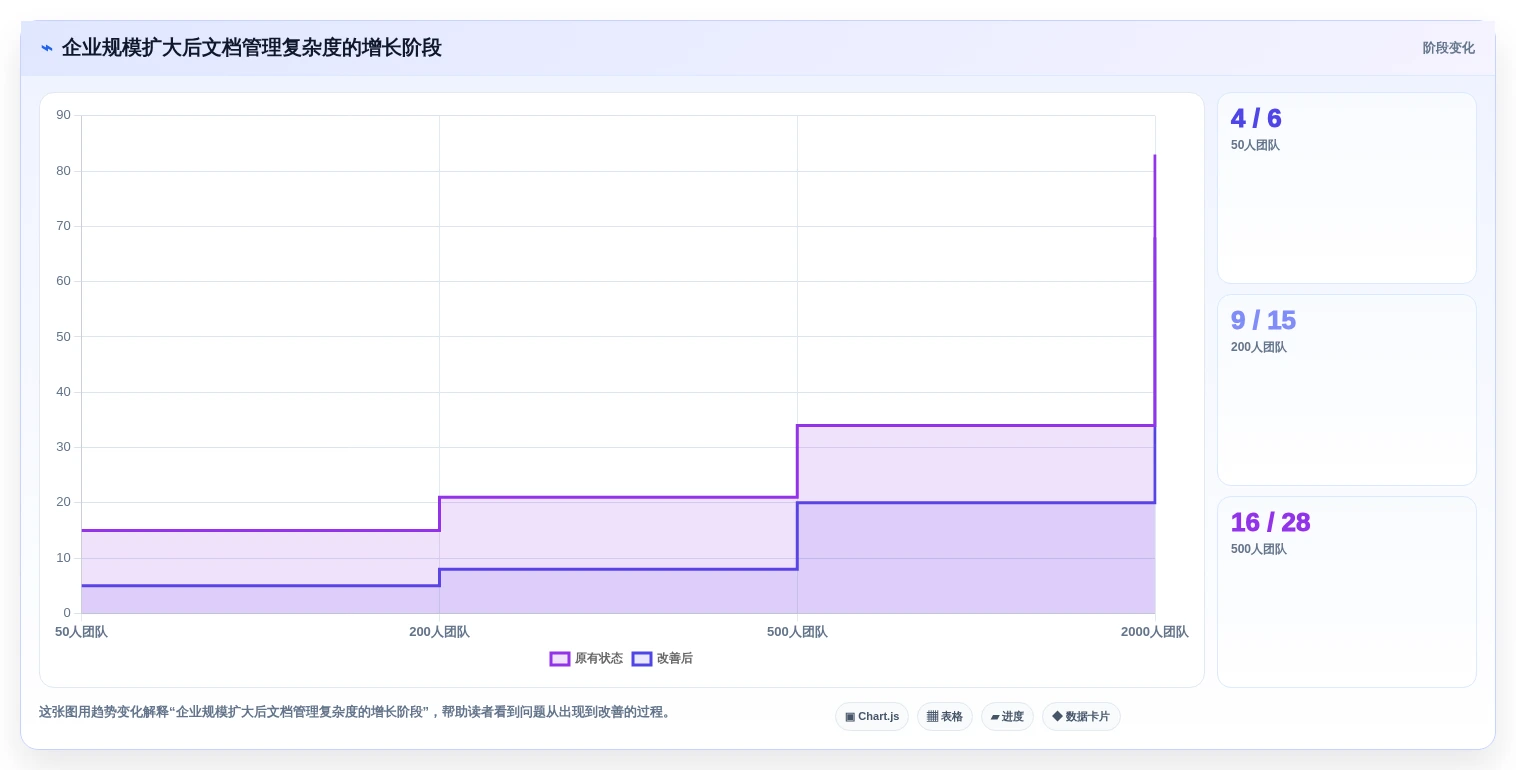Click the y-axis value 20
Image resolution: width=1516 pixels, height=770 pixels.
(x=64, y=502)
